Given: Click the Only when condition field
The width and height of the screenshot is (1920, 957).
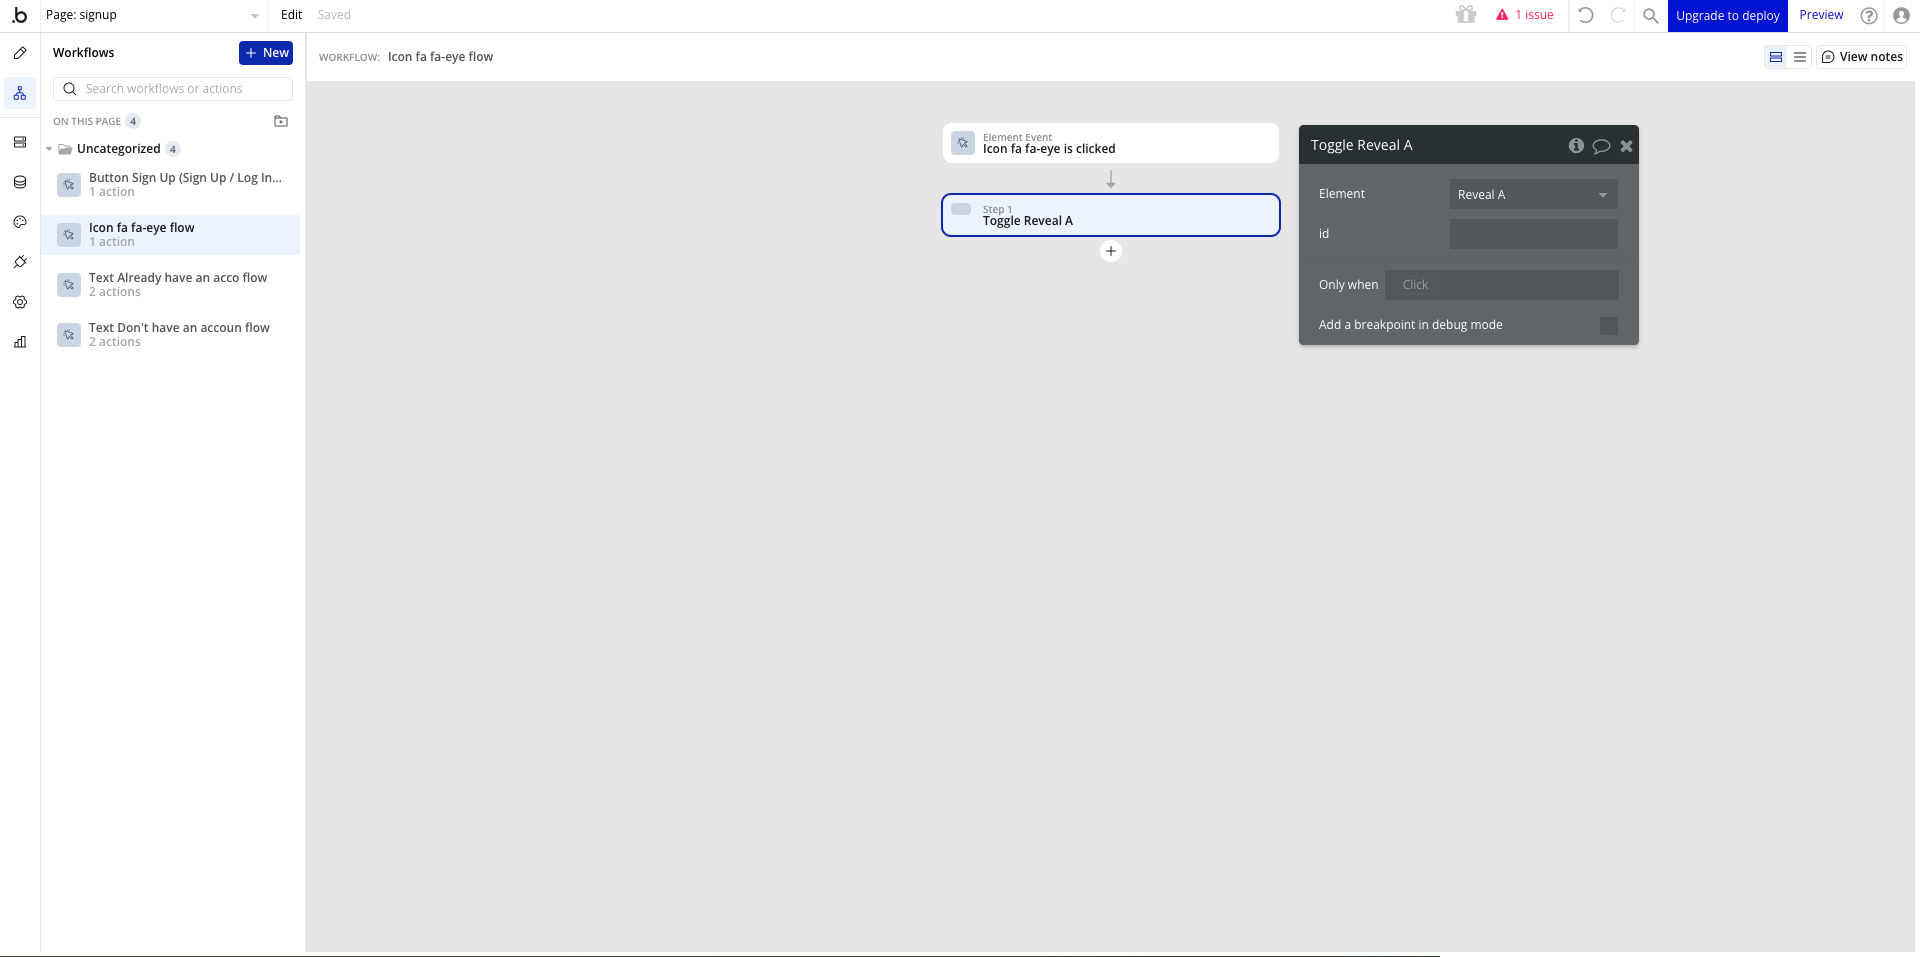Looking at the screenshot, I should click(x=1501, y=285).
